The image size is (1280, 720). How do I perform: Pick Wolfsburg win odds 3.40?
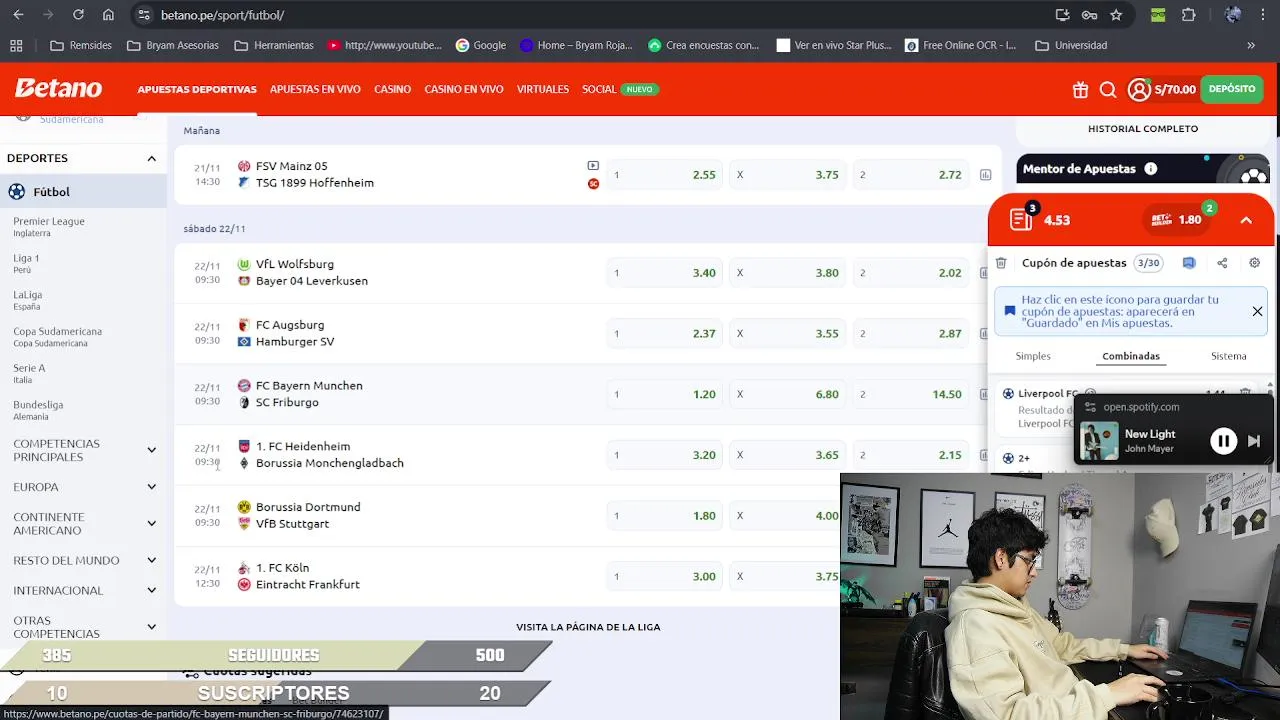point(664,273)
